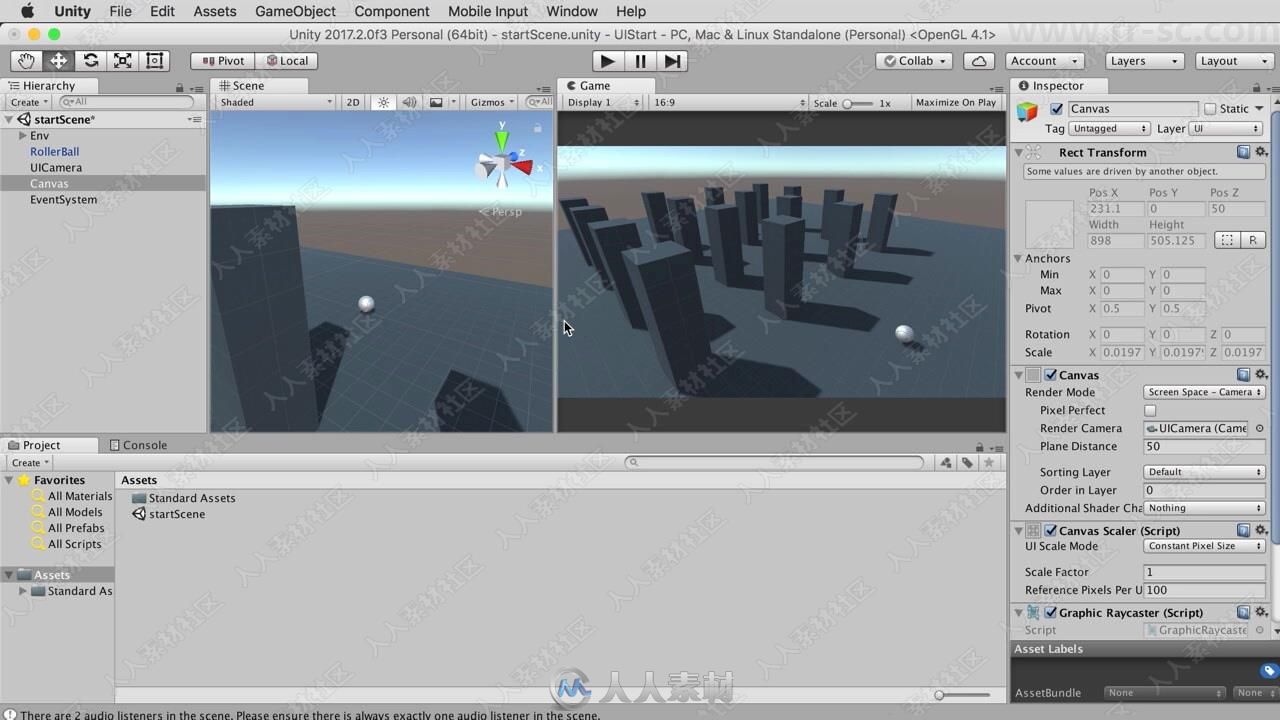
Task: Disable the Canvas component checkbox
Action: click(1051, 375)
